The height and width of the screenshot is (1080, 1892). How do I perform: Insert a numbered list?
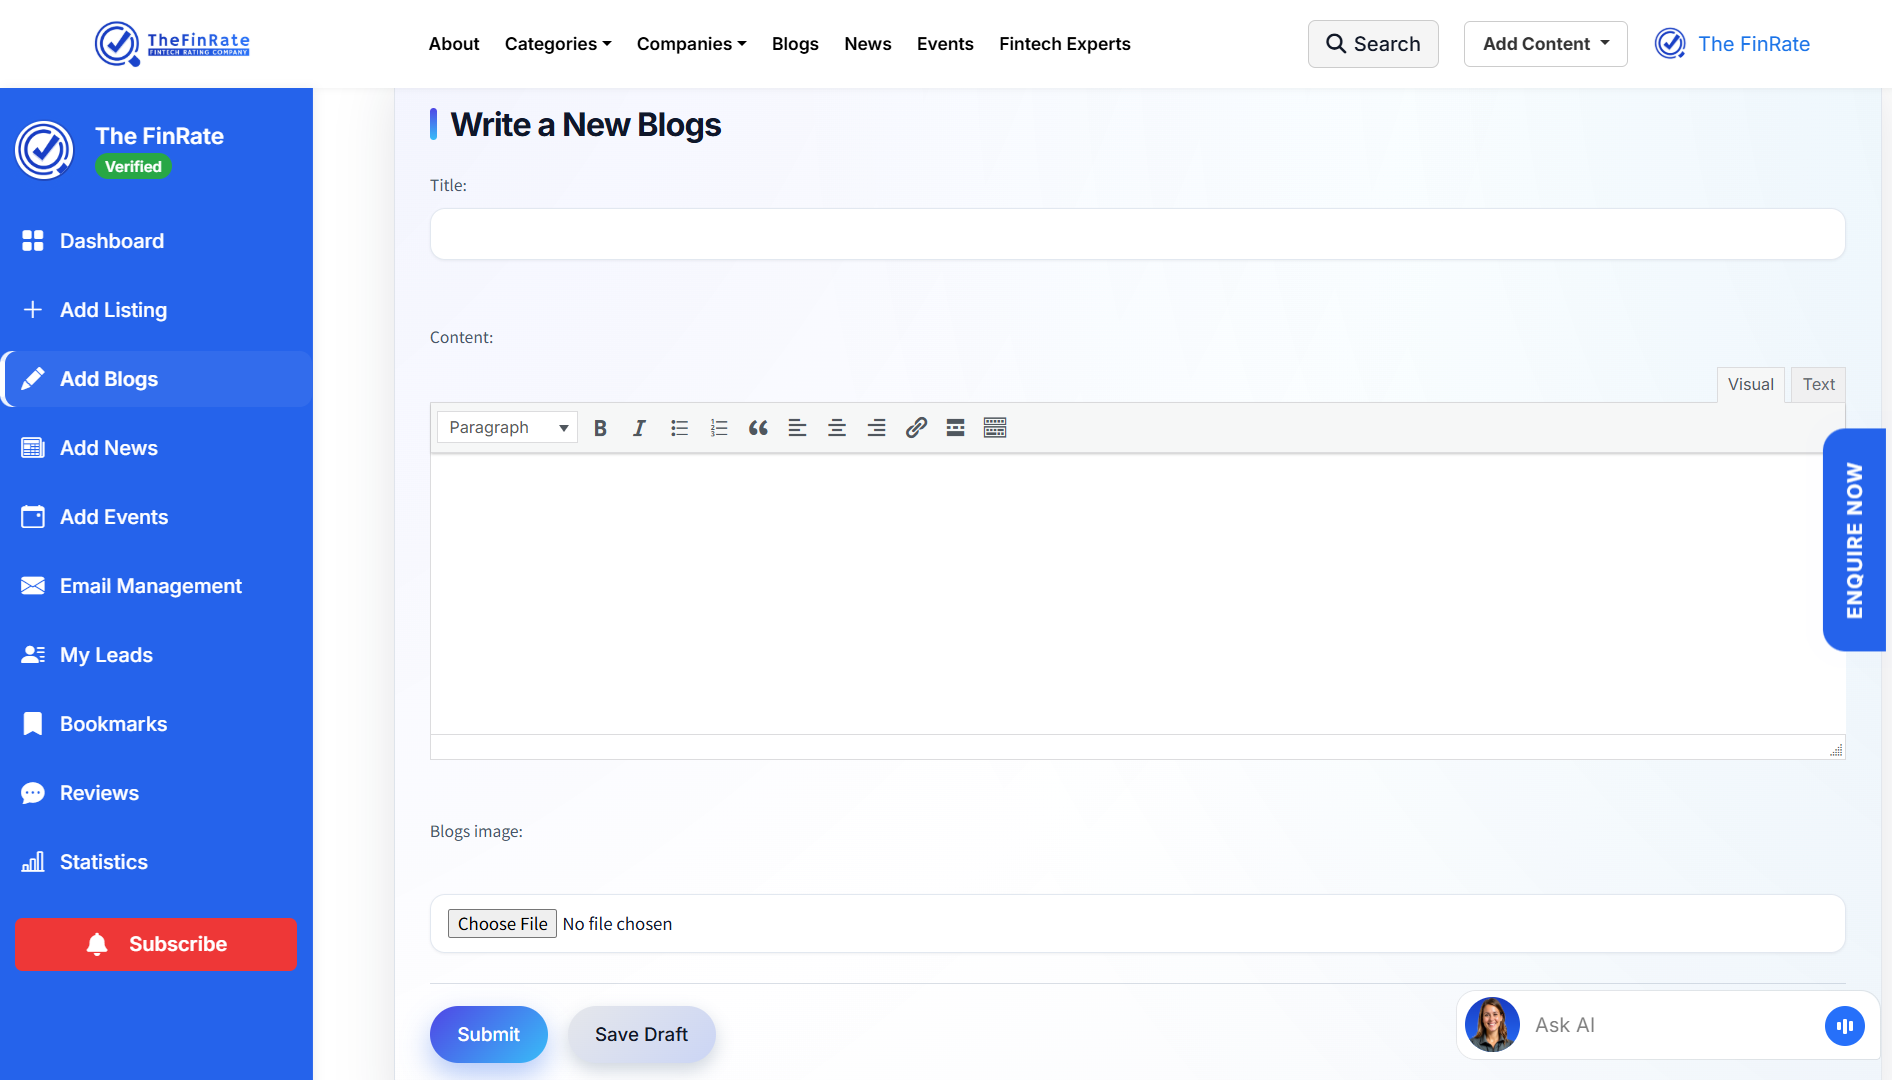(718, 428)
